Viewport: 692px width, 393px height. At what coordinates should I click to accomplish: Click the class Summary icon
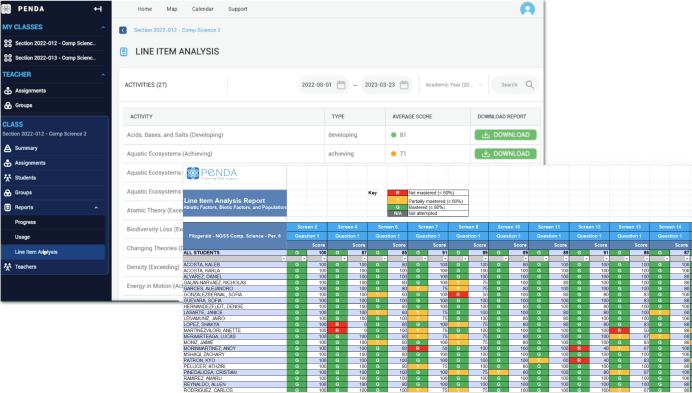pyautogui.click(x=8, y=148)
